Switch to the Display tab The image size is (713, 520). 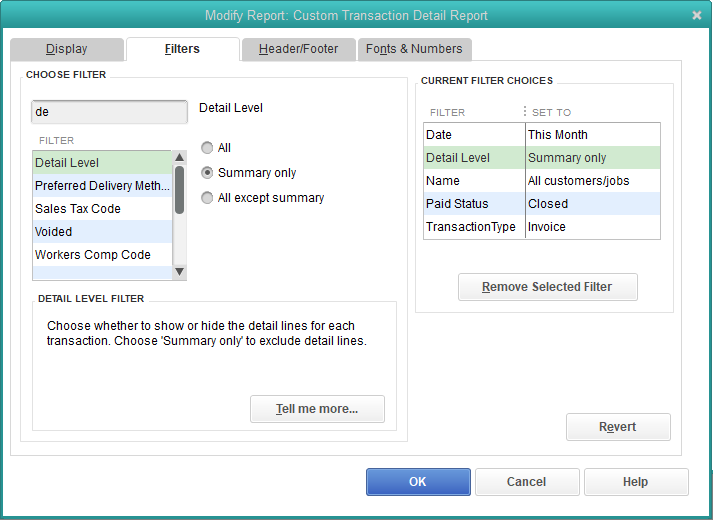(x=67, y=49)
